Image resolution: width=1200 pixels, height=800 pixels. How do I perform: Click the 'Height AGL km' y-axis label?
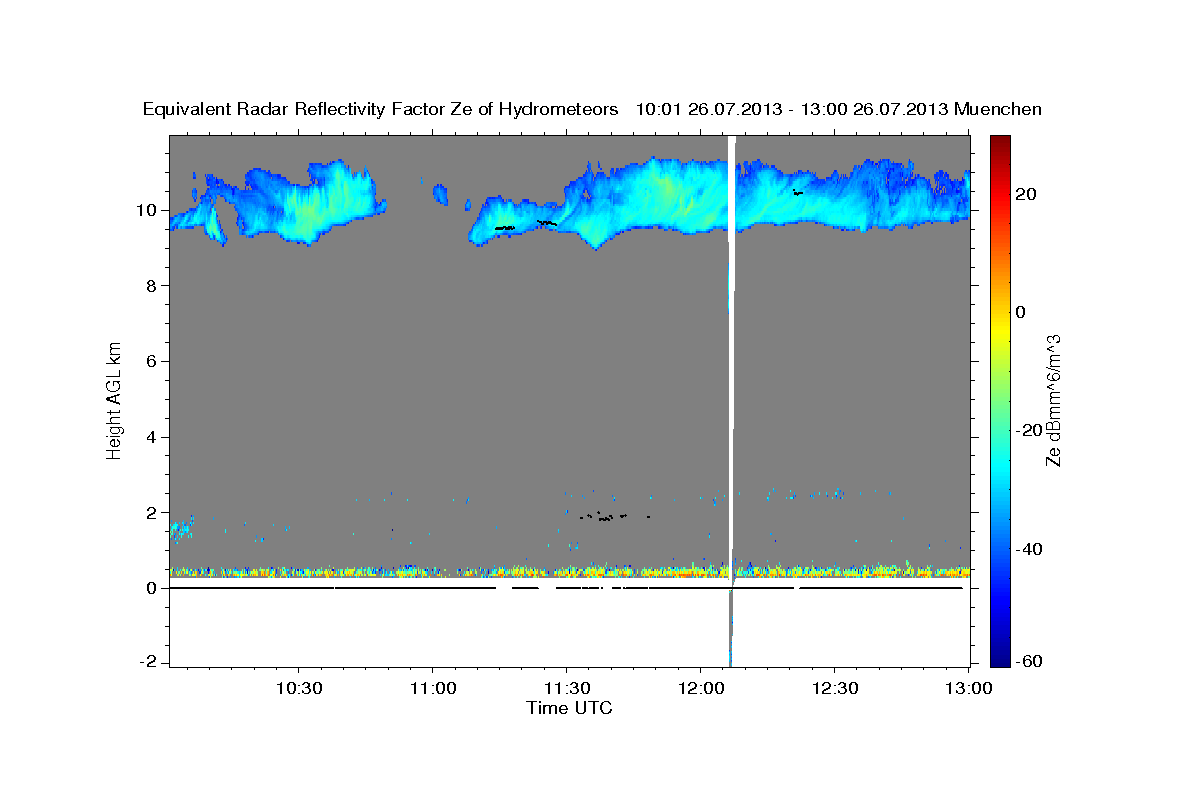[115, 400]
